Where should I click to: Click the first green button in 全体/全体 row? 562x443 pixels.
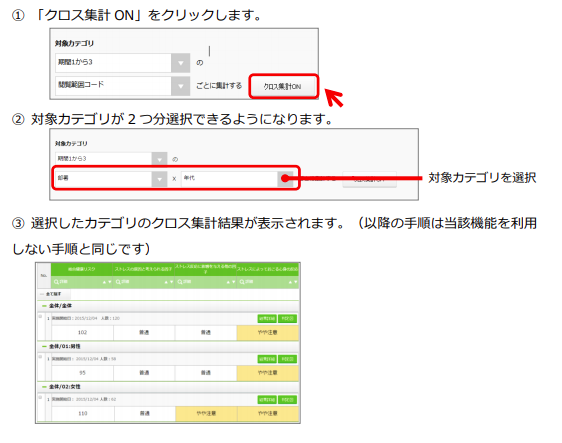[267, 319]
